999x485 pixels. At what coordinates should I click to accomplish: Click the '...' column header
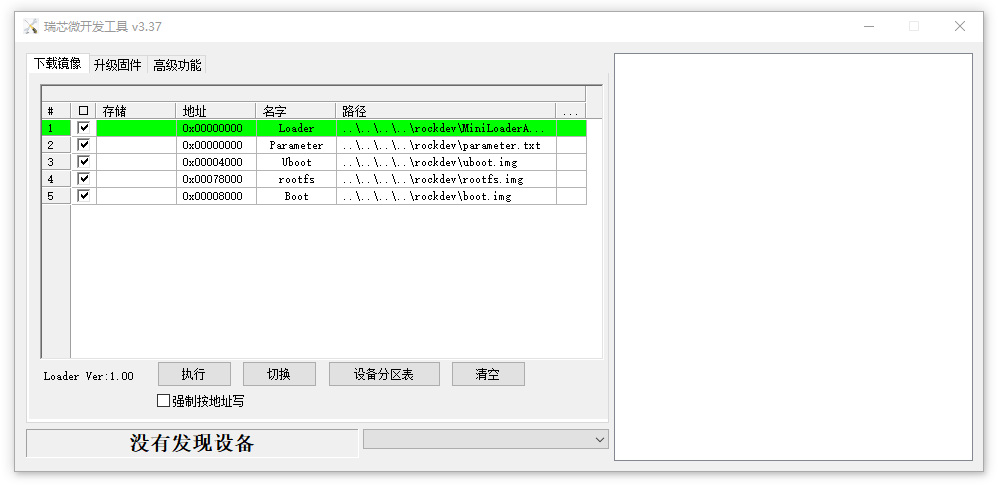[x=571, y=111]
